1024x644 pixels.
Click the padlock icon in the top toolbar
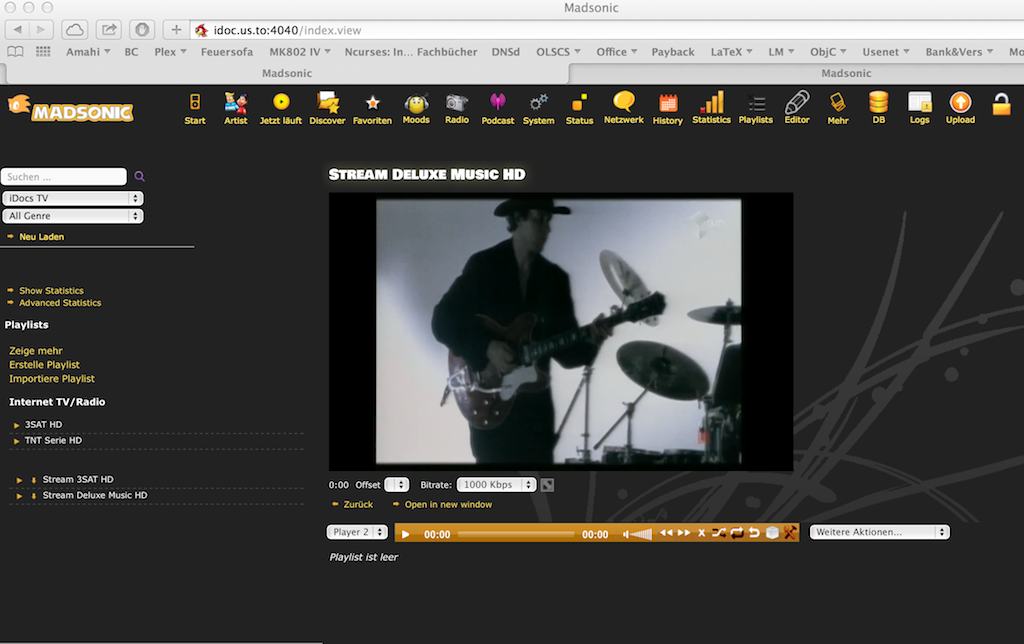tap(1001, 103)
